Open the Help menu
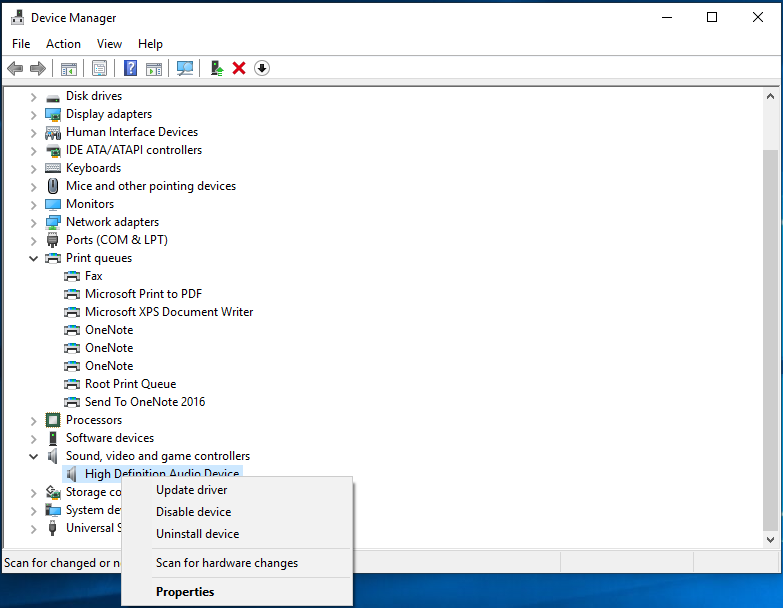 click(150, 44)
